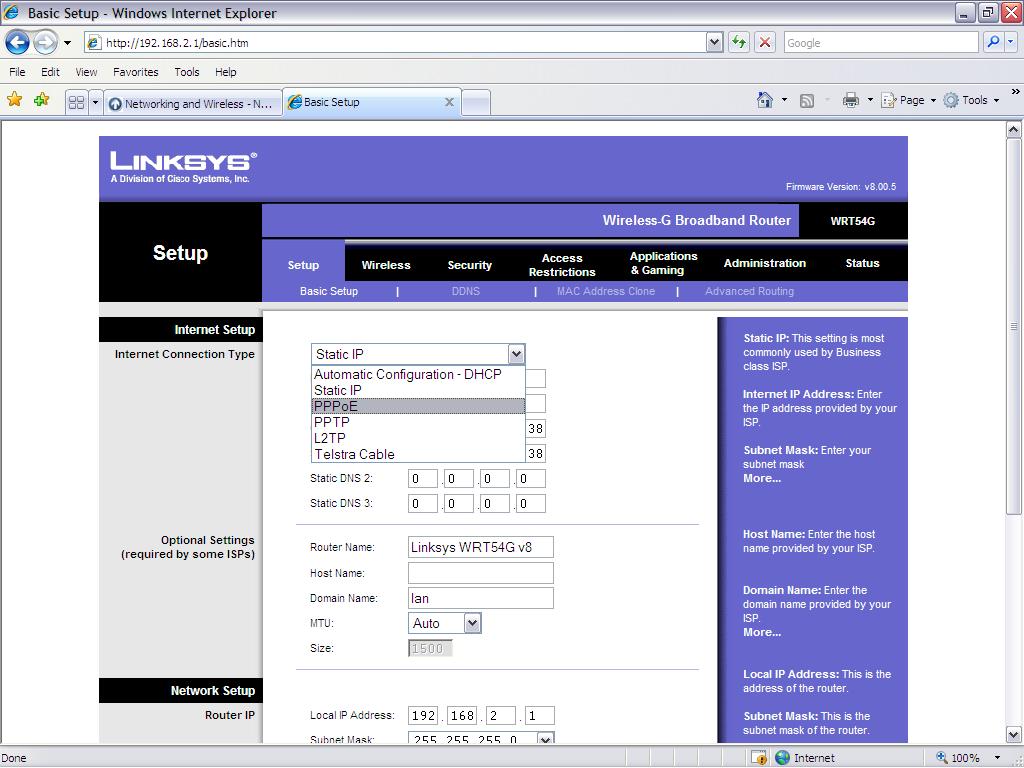Select Telstra Cable connection type option
This screenshot has height=768, width=1024.
418,455
